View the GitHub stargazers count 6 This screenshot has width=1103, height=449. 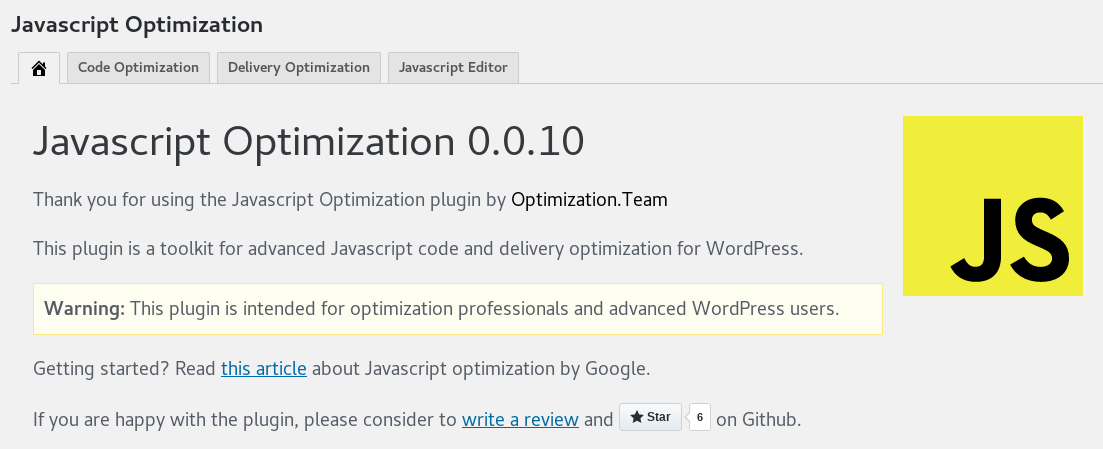coord(698,418)
